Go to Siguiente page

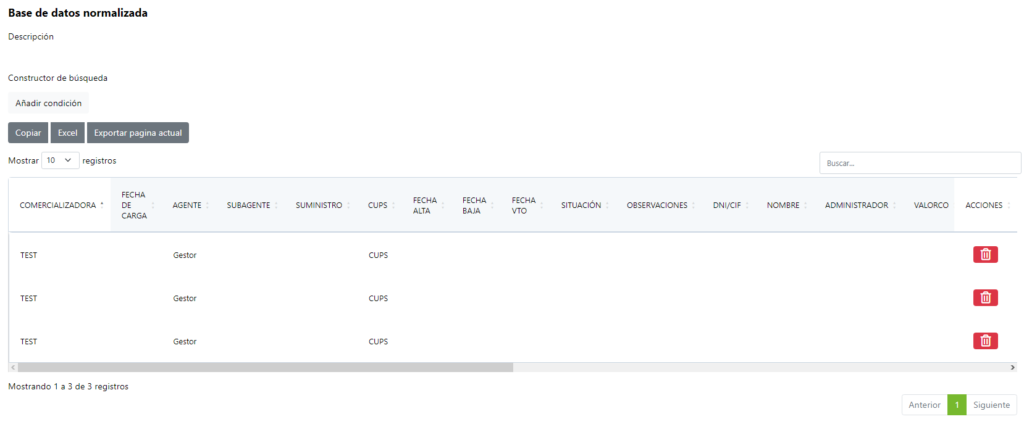992,405
